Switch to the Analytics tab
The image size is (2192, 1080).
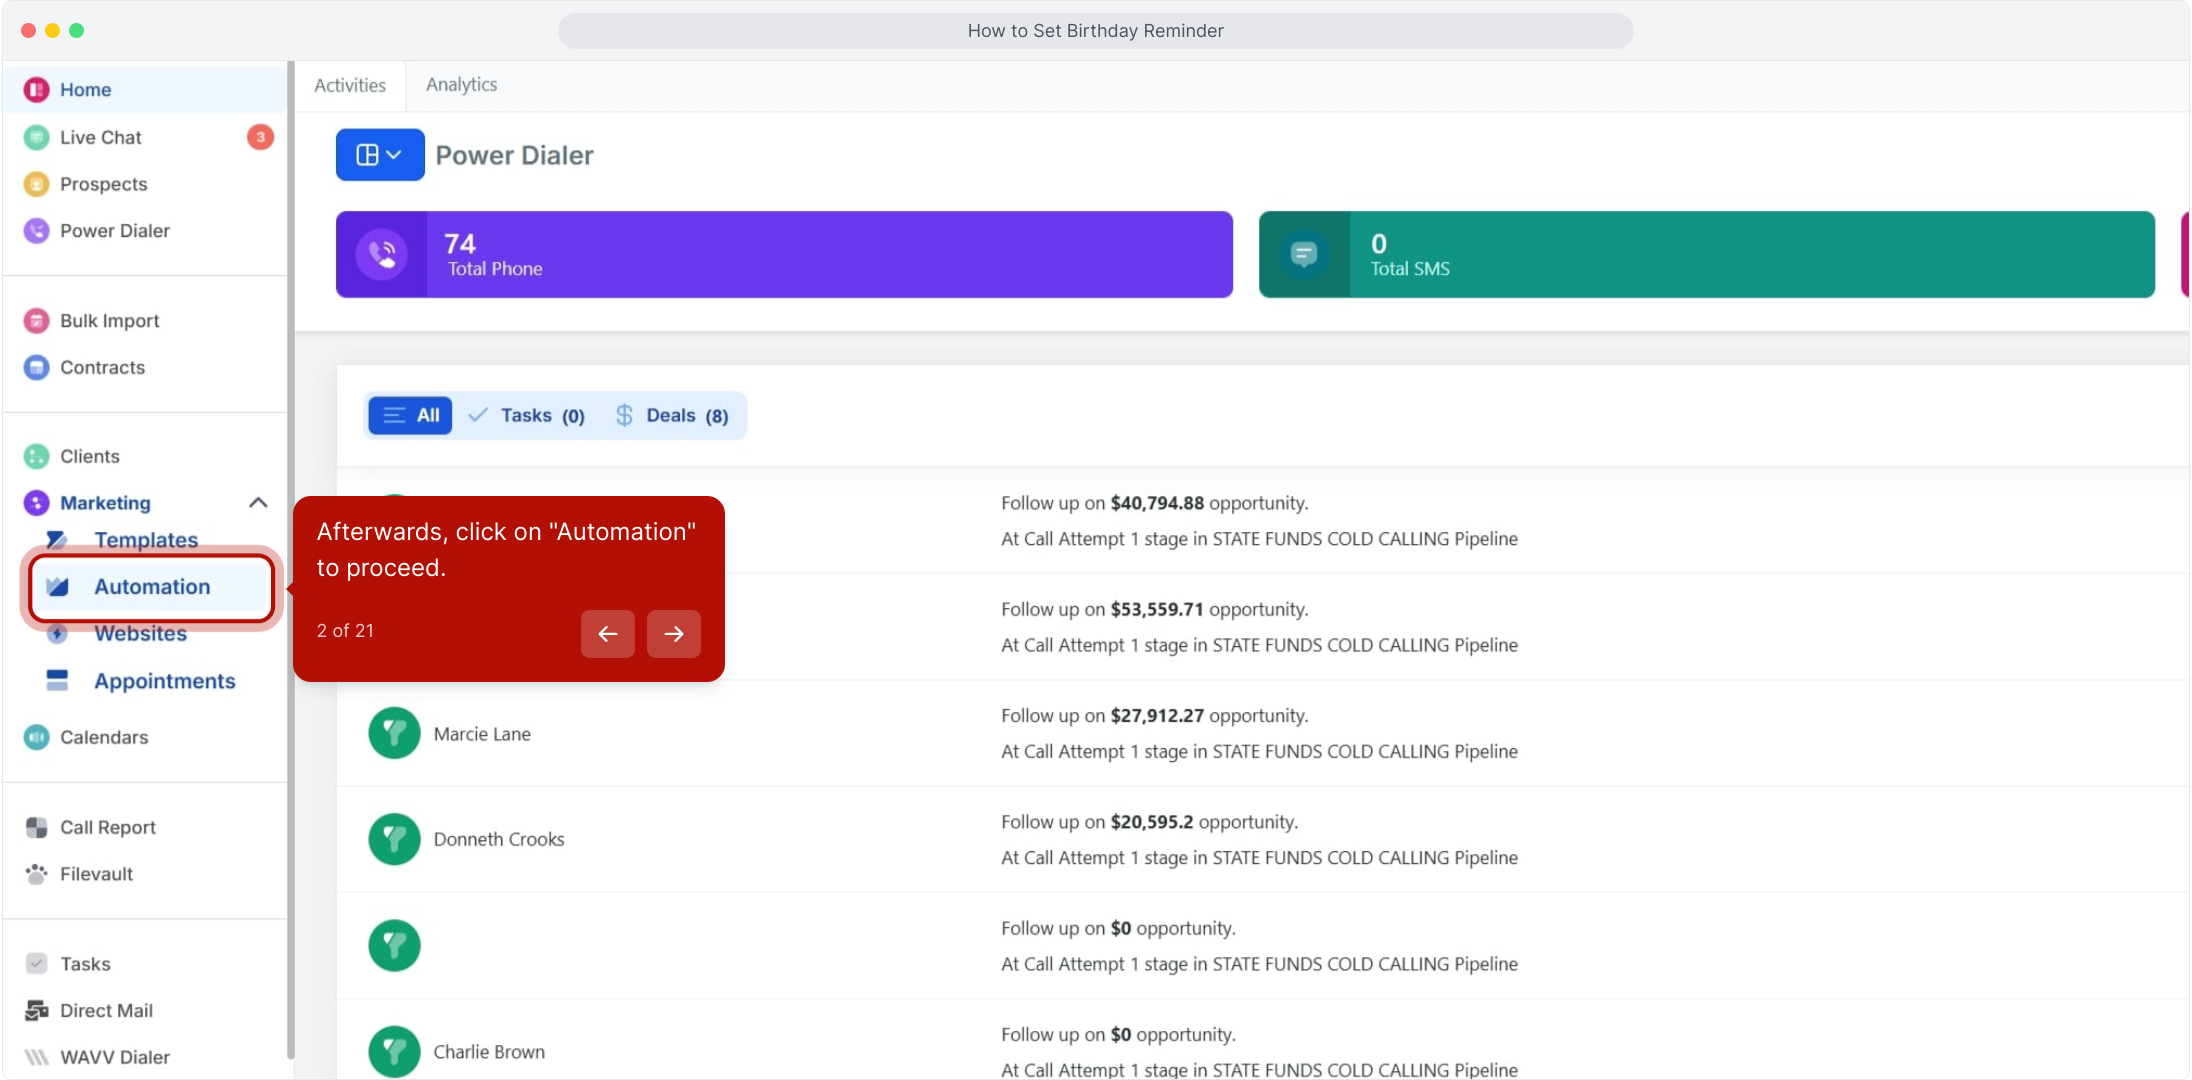pos(461,85)
